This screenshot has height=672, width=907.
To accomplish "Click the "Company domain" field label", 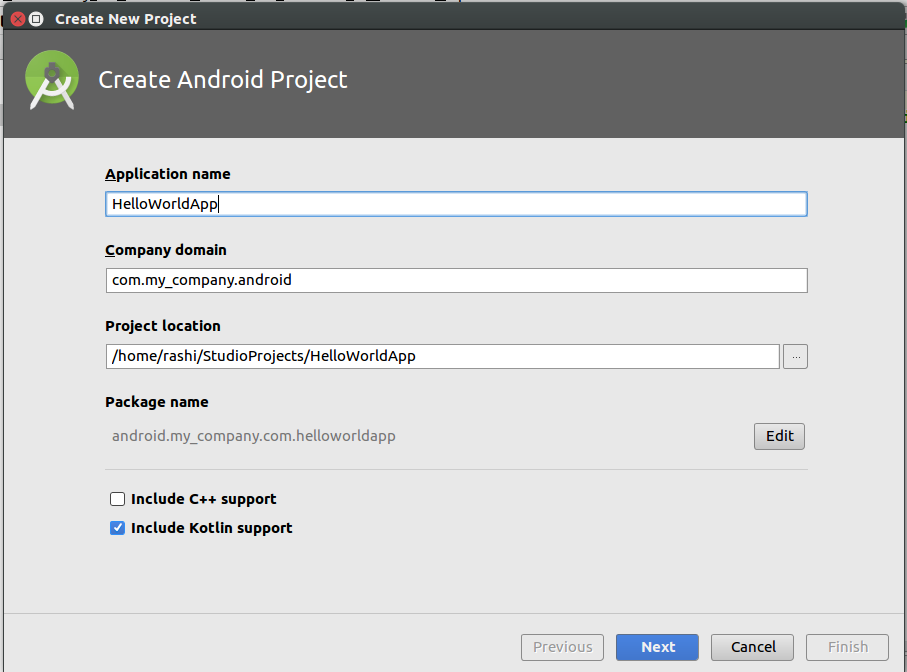I will coord(165,250).
